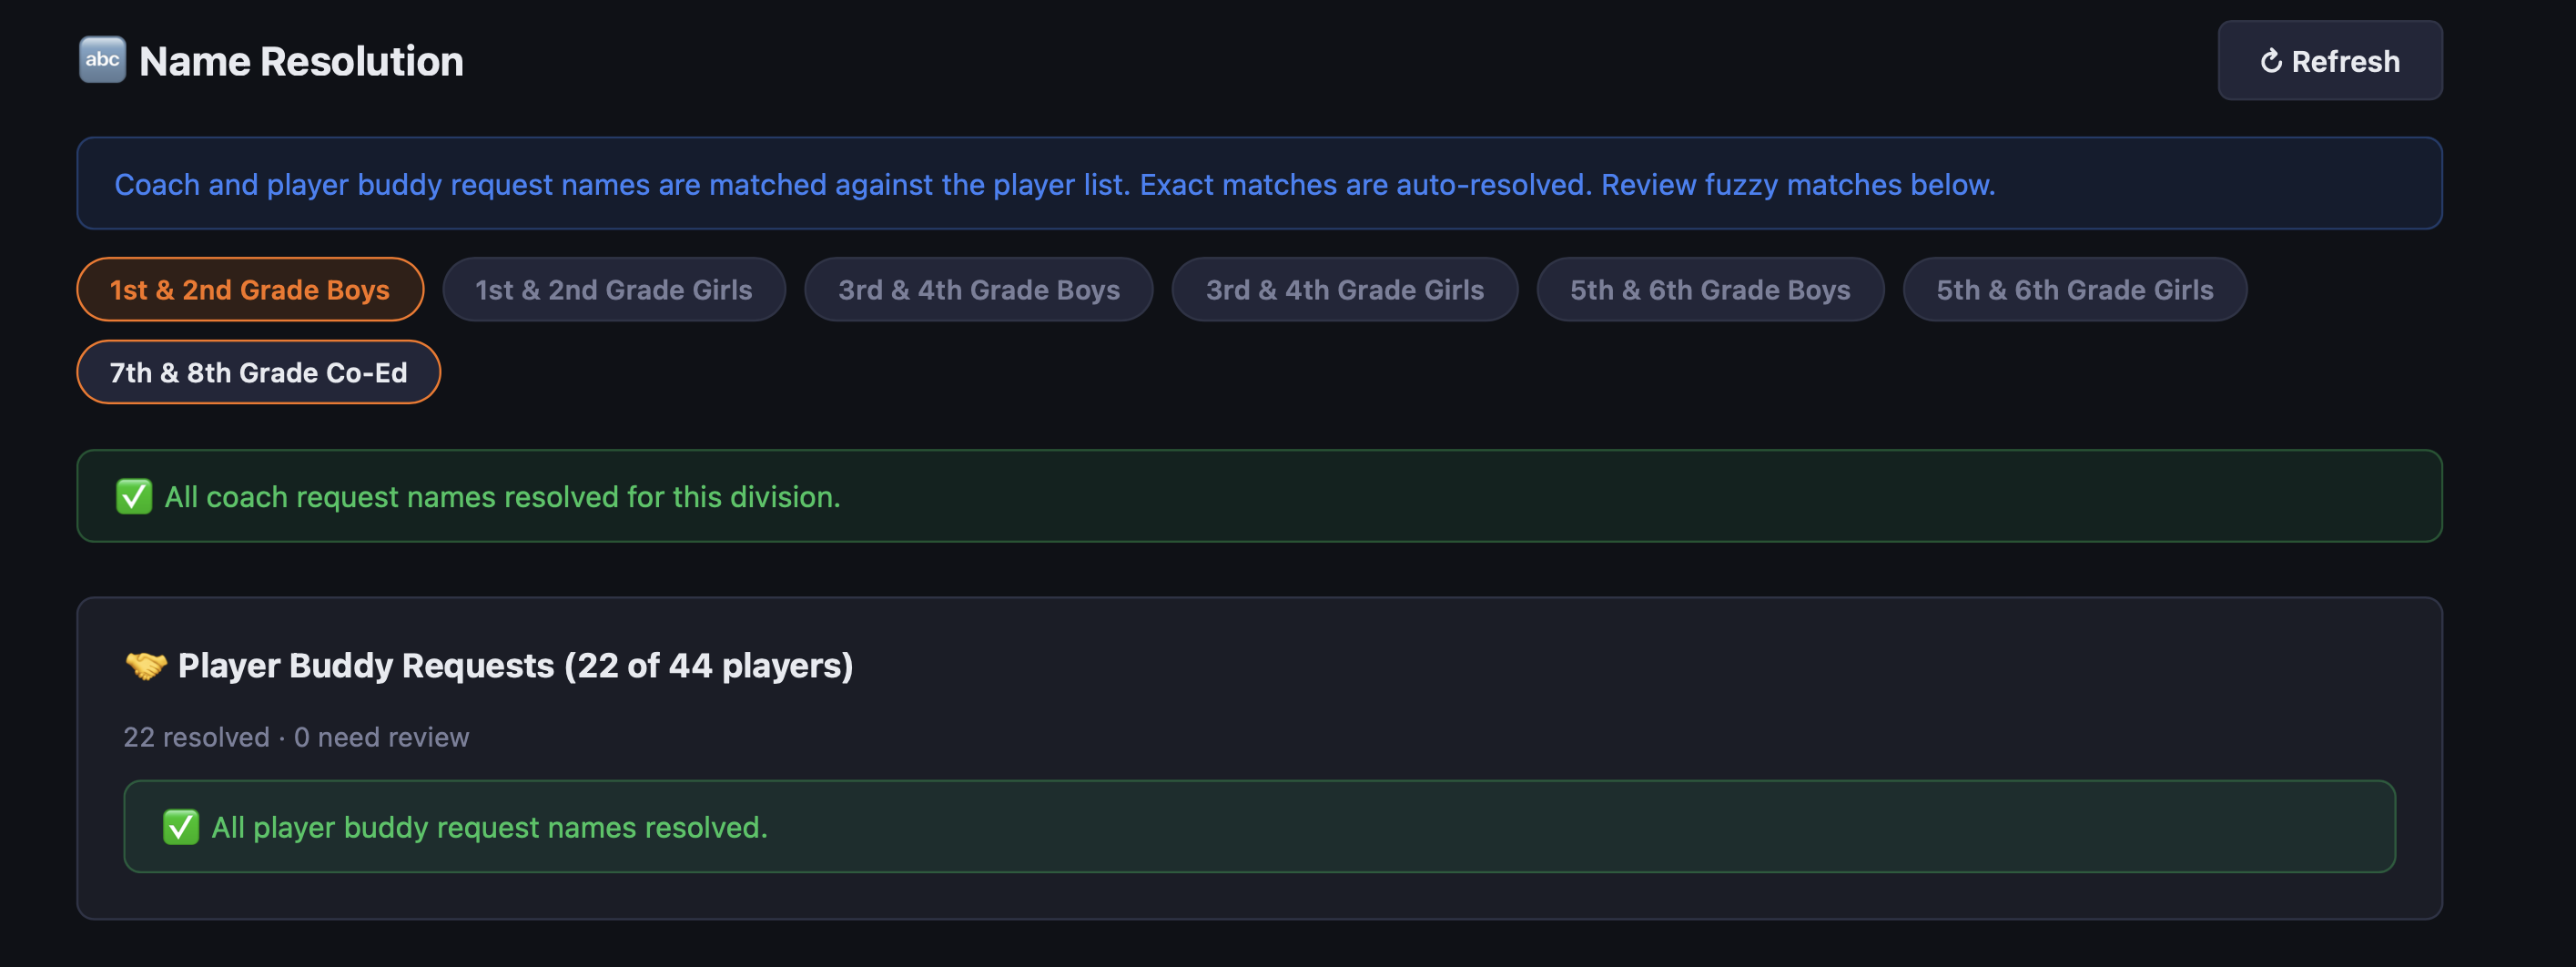Click the circular arrow icon in Refresh
Screen dimensions: 2576x967
[x=2270, y=62]
